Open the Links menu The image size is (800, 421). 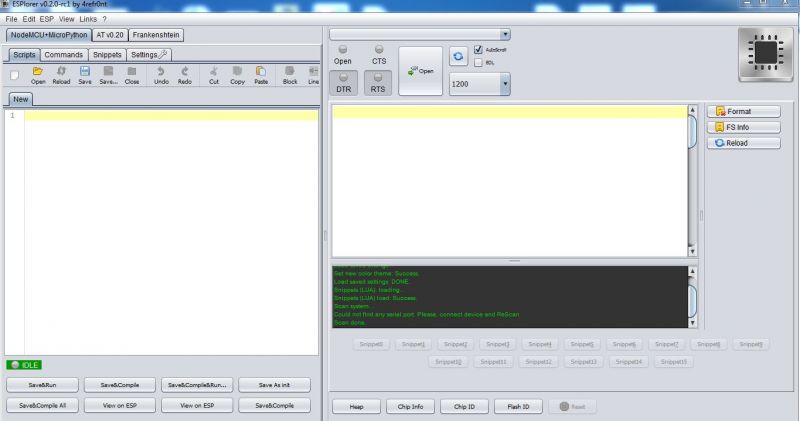point(88,19)
